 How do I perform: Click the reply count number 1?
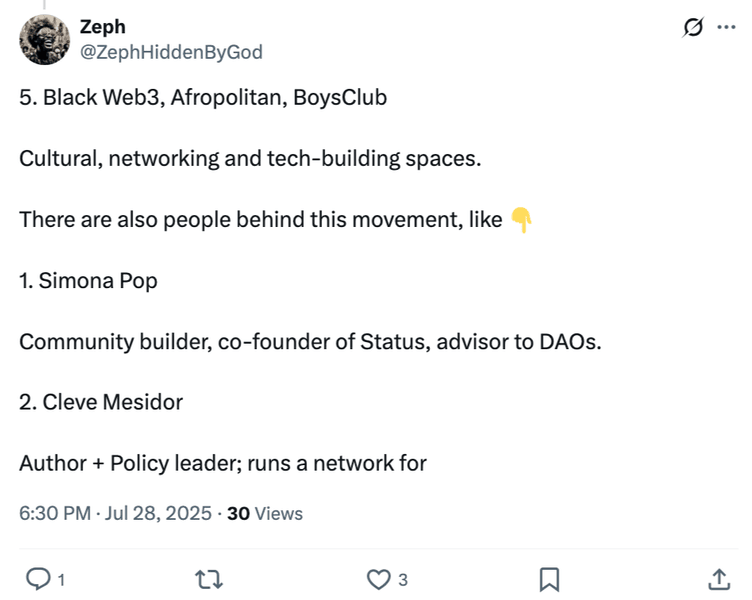click(60, 580)
